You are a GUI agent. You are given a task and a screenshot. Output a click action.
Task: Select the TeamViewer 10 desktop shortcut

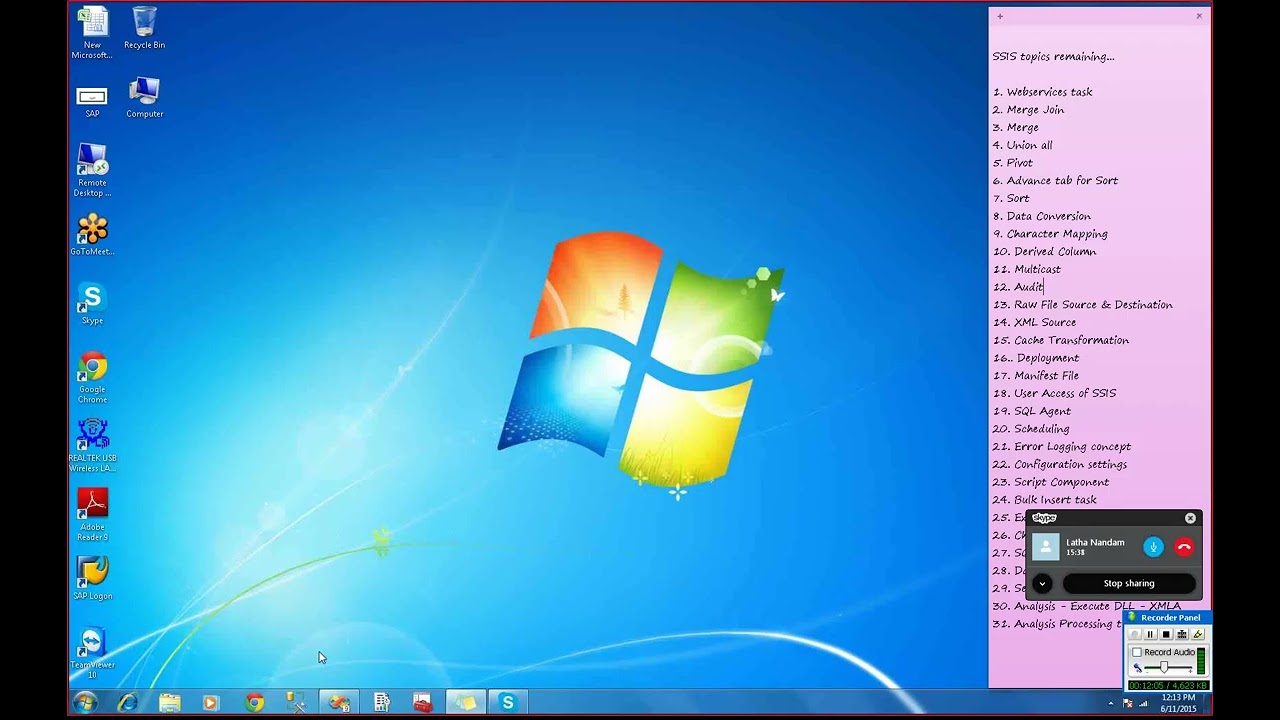(92, 652)
